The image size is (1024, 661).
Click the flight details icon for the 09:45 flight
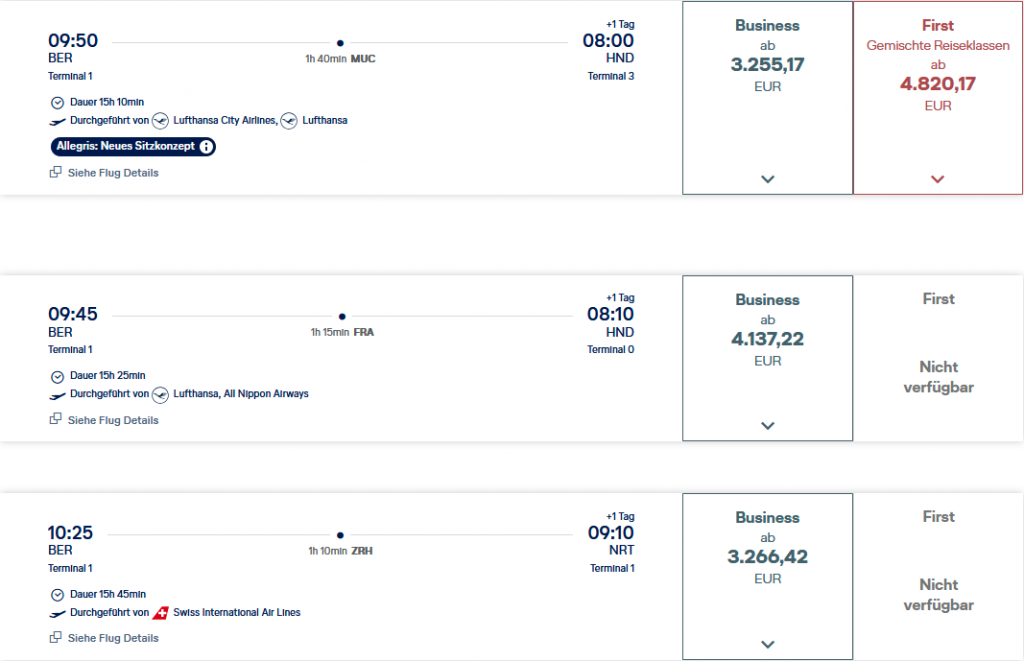56,420
